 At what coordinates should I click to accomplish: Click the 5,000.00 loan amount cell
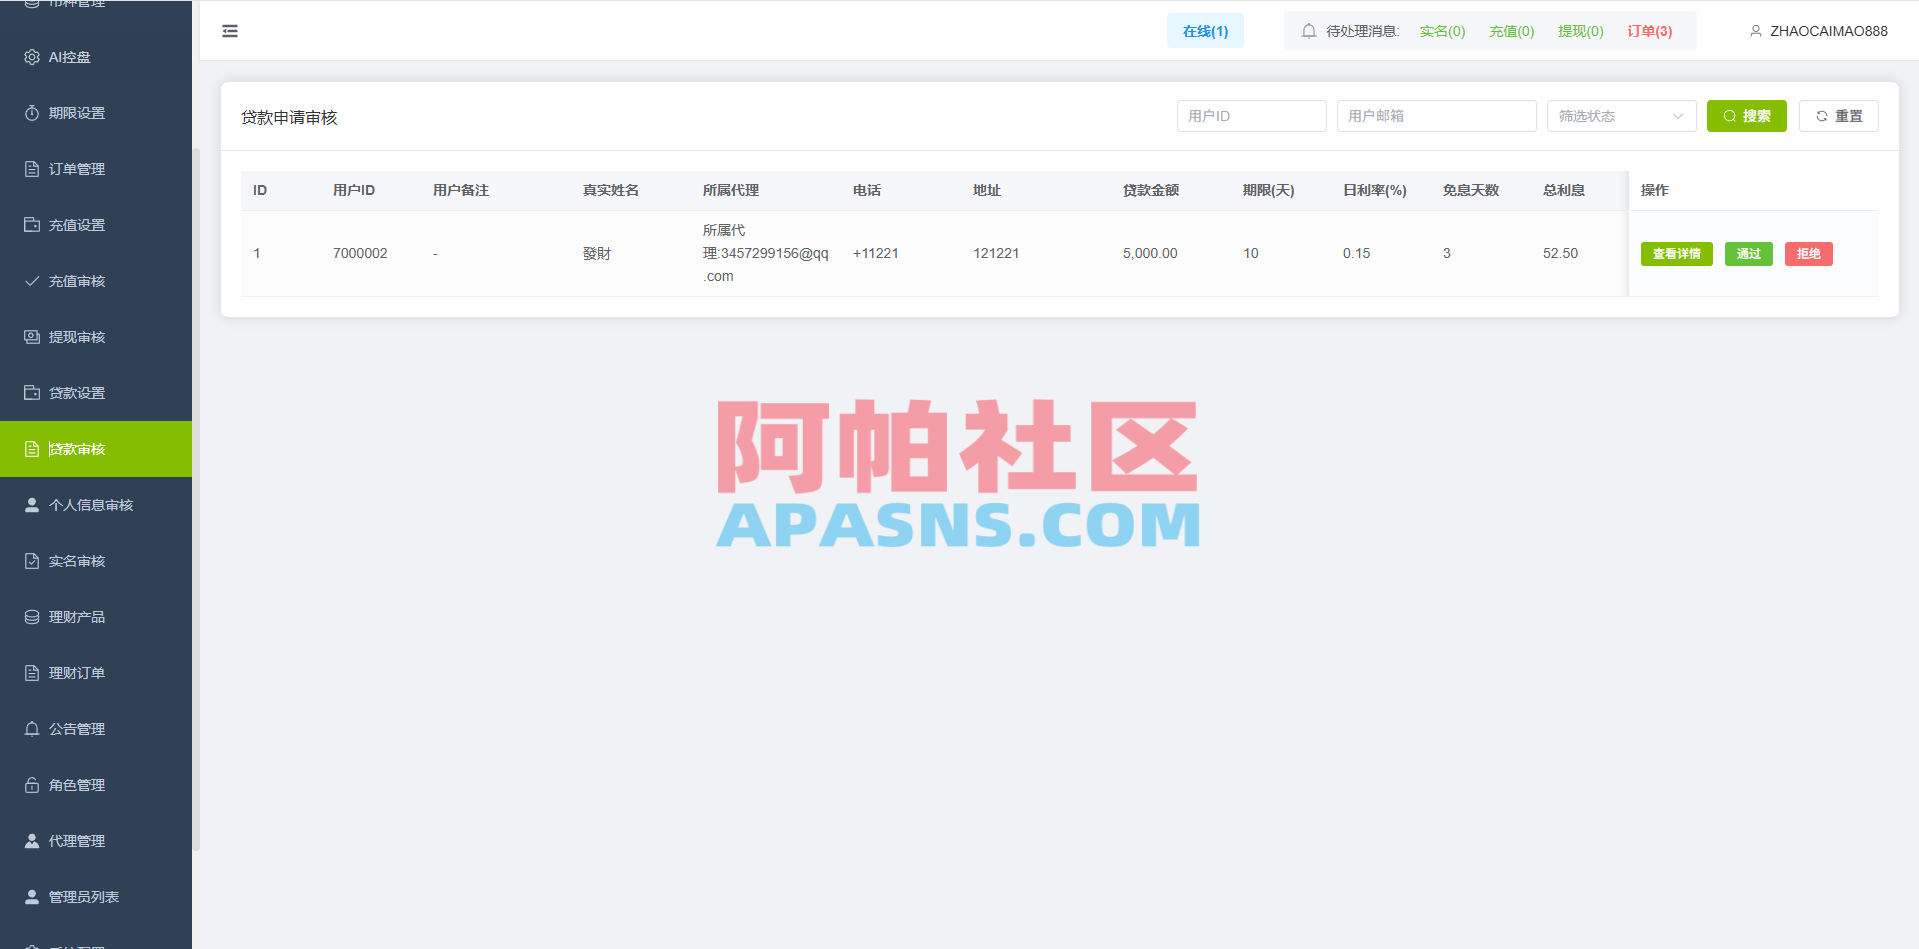click(x=1150, y=254)
